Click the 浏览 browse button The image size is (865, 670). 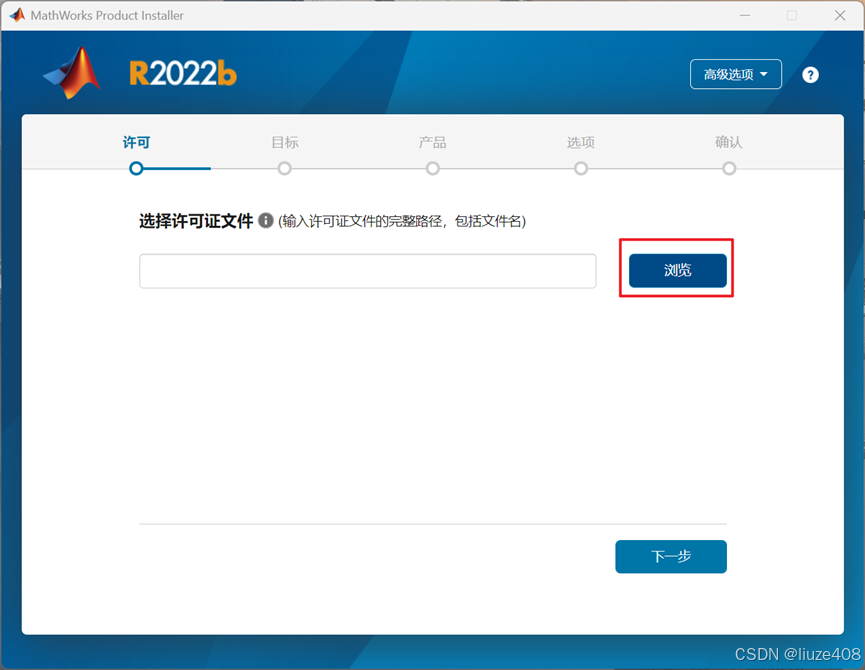tap(676, 268)
